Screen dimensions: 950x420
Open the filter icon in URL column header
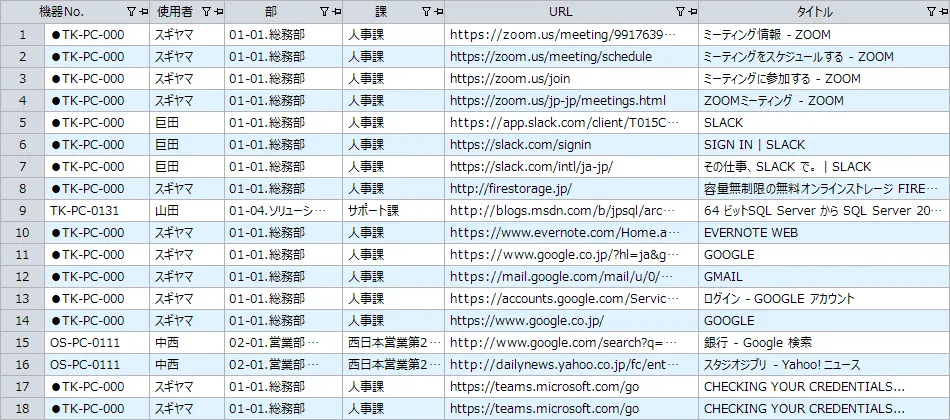pos(680,12)
